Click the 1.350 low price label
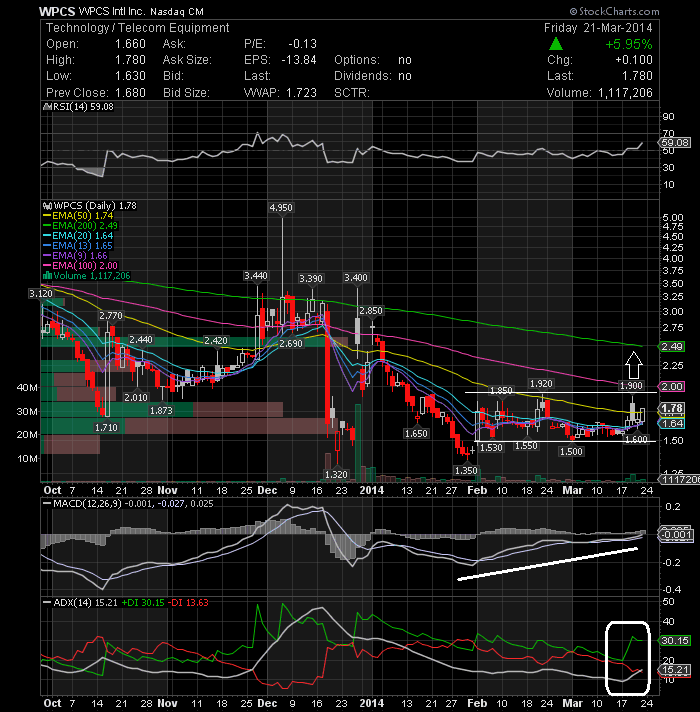 (466, 470)
